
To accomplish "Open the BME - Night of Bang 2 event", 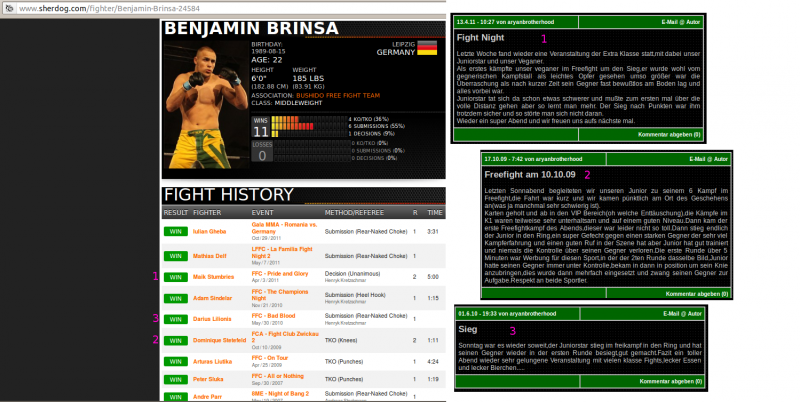I will (x=280, y=394).
